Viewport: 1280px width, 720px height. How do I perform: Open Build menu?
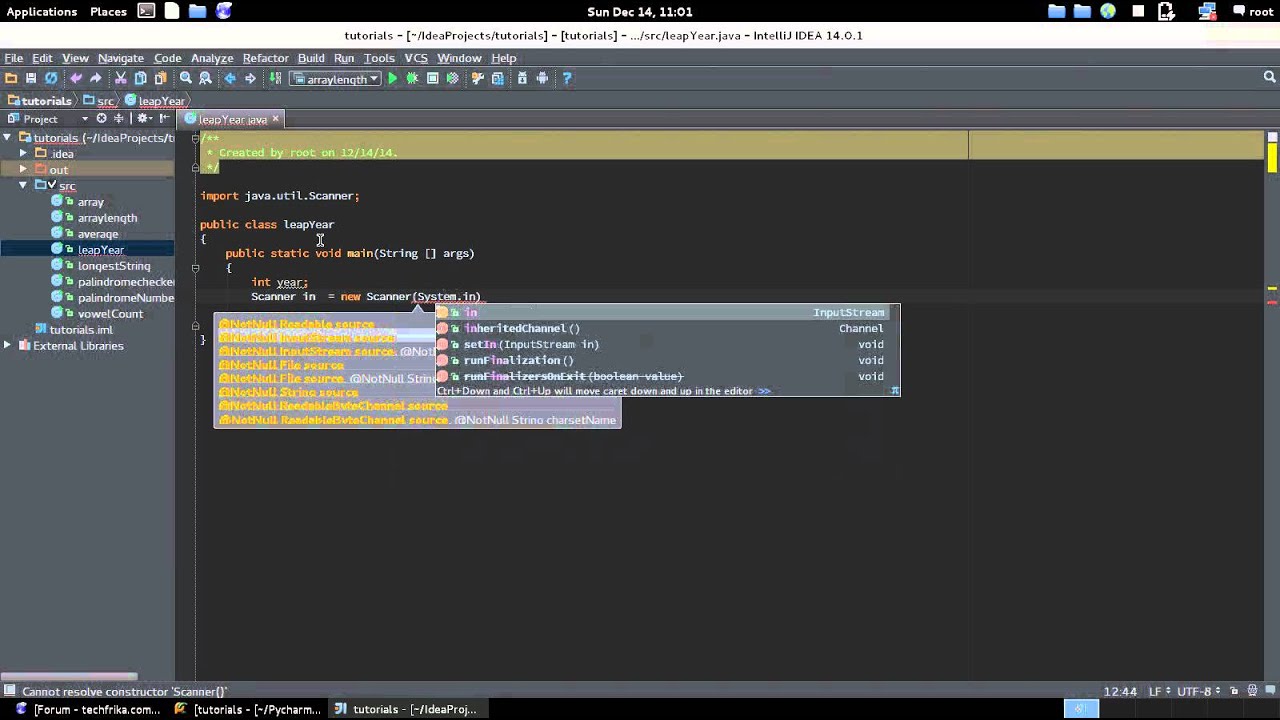tap(311, 58)
